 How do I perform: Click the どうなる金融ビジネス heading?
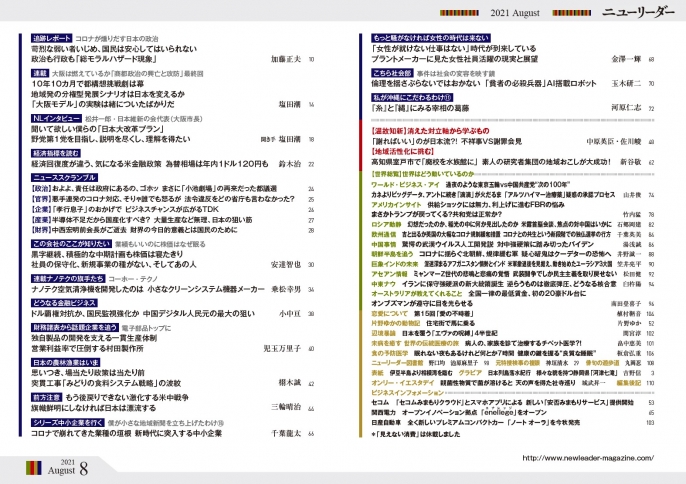pos(64,300)
